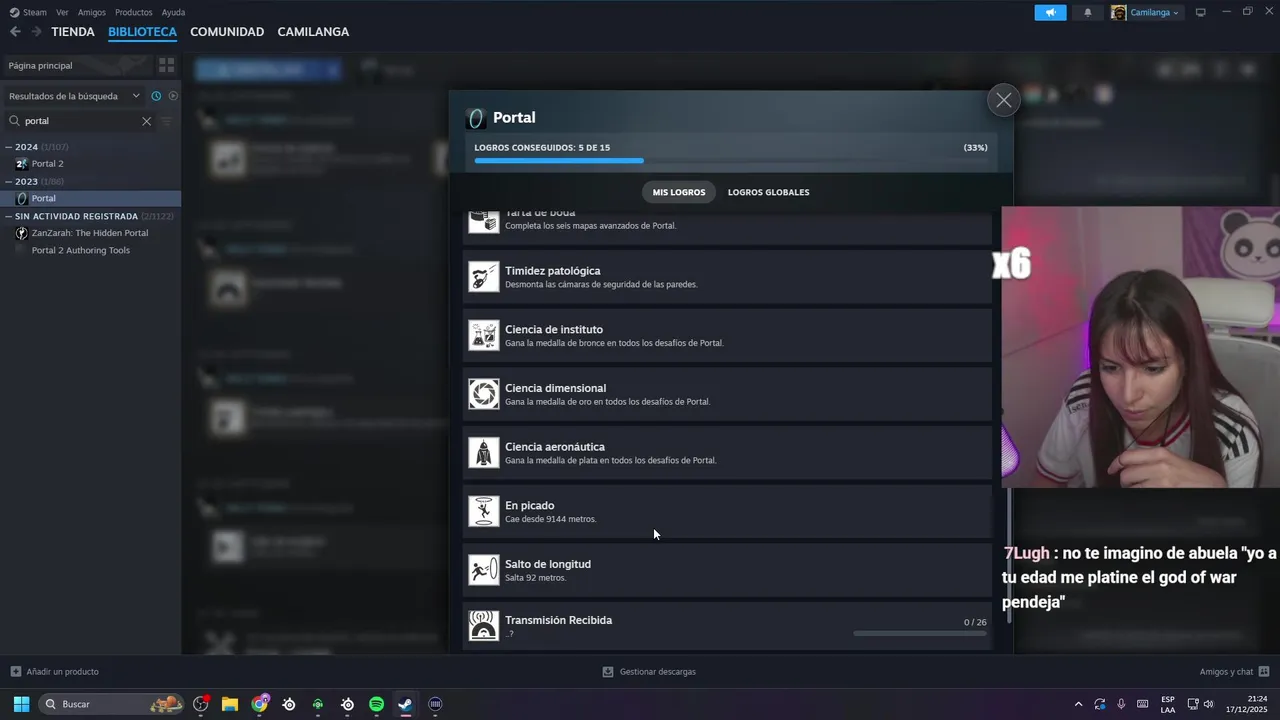Viewport: 1280px width, 720px height.
Task: Open the BIBLIOTECA section
Action: 142,32
